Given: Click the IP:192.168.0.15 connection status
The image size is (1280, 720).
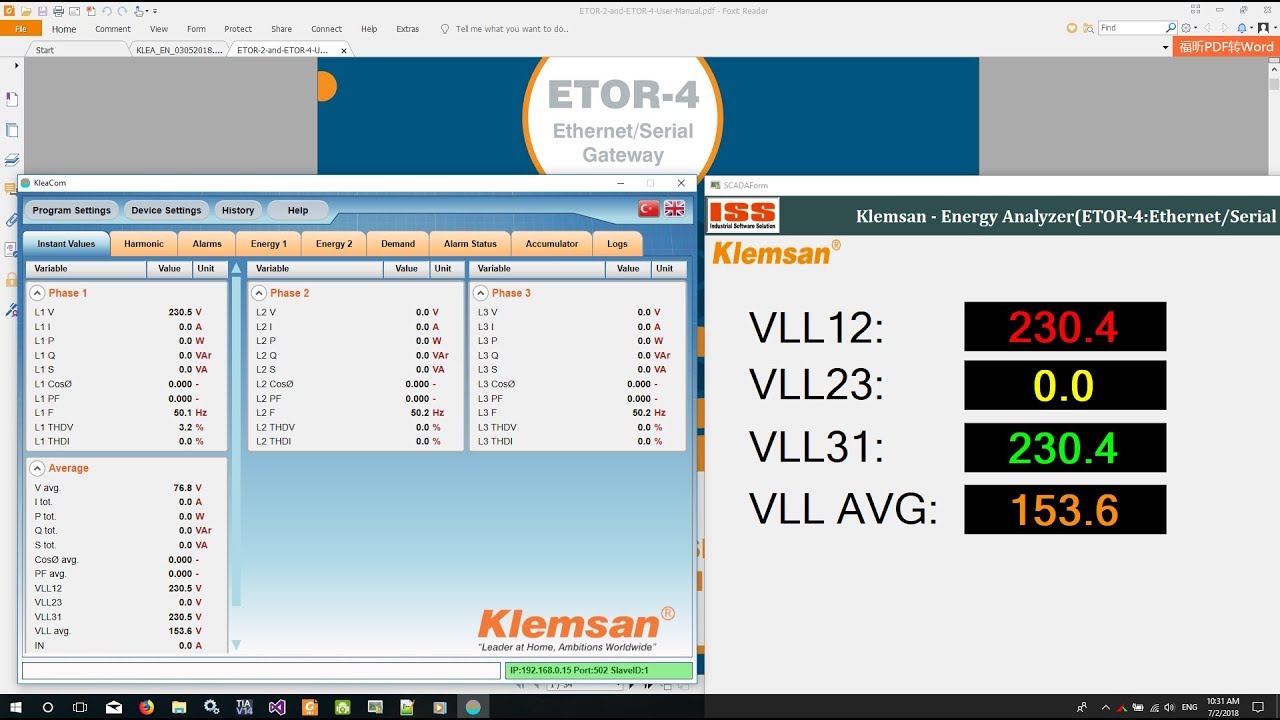Looking at the screenshot, I should click(x=598, y=670).
